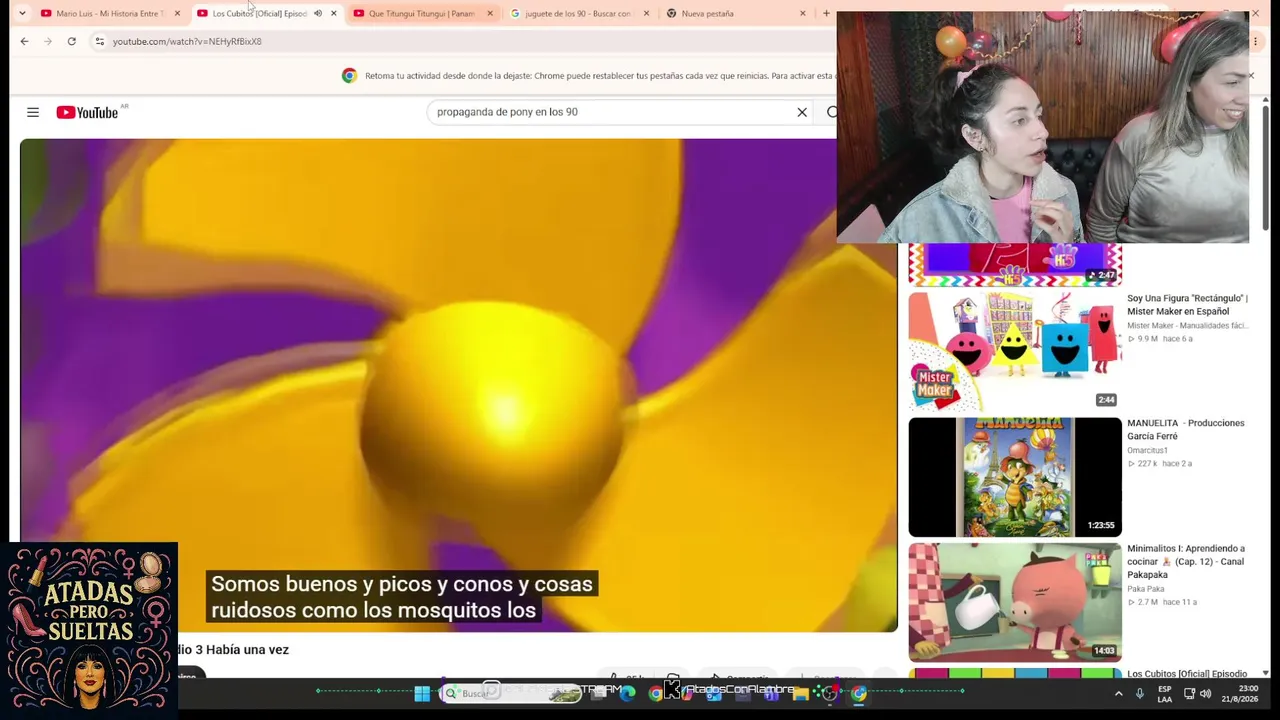The height and width of the screenshot is (720, 1280).
Task: Open a new browser tab
Action: 826,13
